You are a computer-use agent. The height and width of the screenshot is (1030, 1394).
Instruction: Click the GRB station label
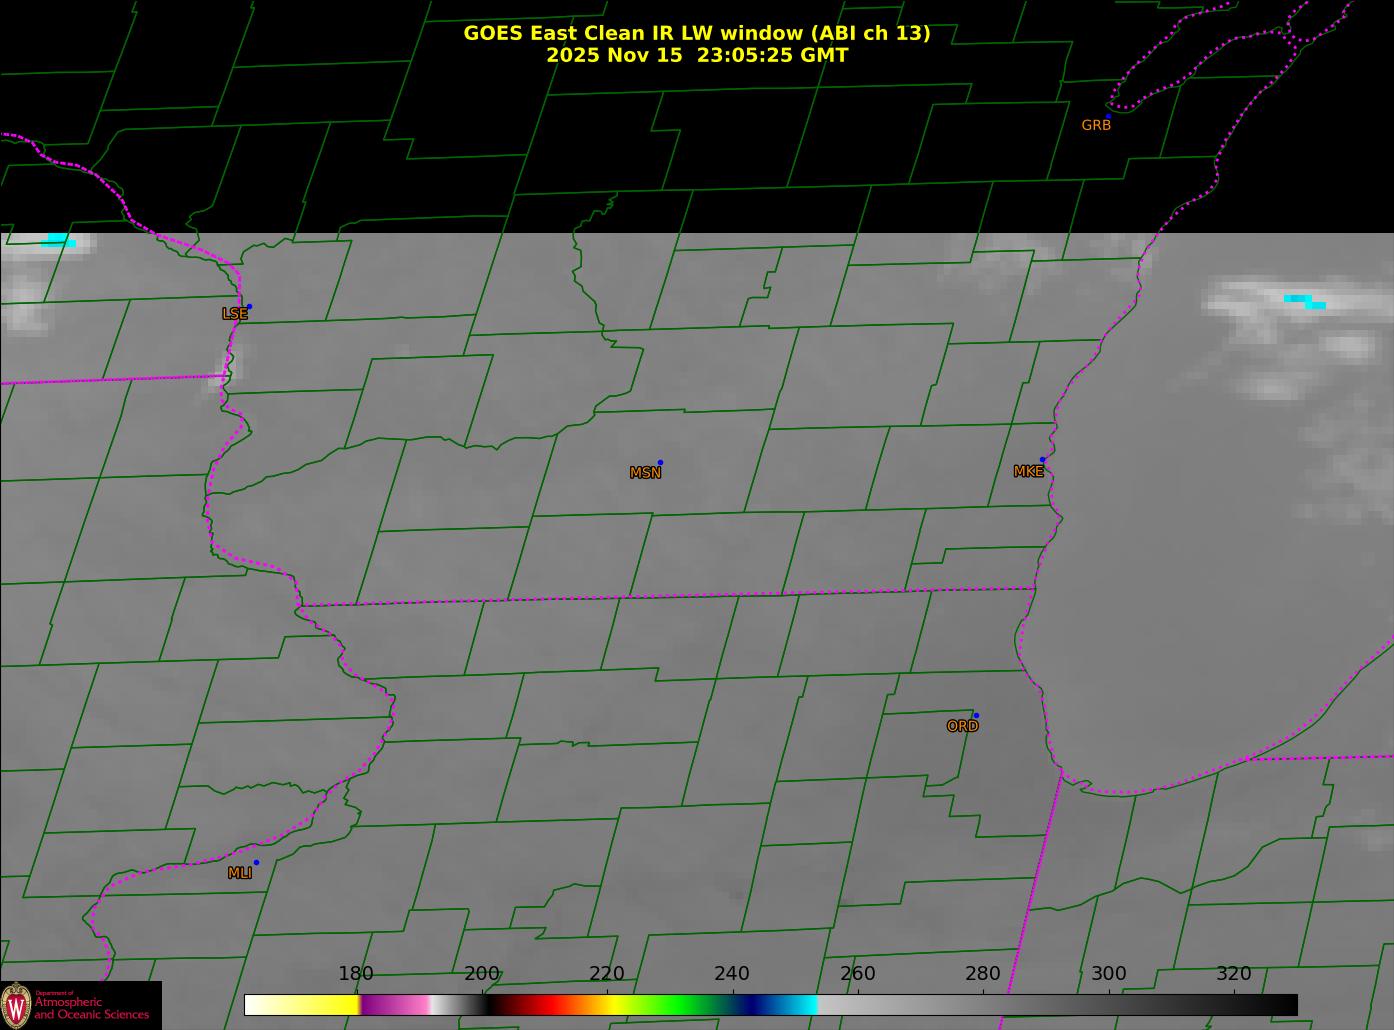1096,125
